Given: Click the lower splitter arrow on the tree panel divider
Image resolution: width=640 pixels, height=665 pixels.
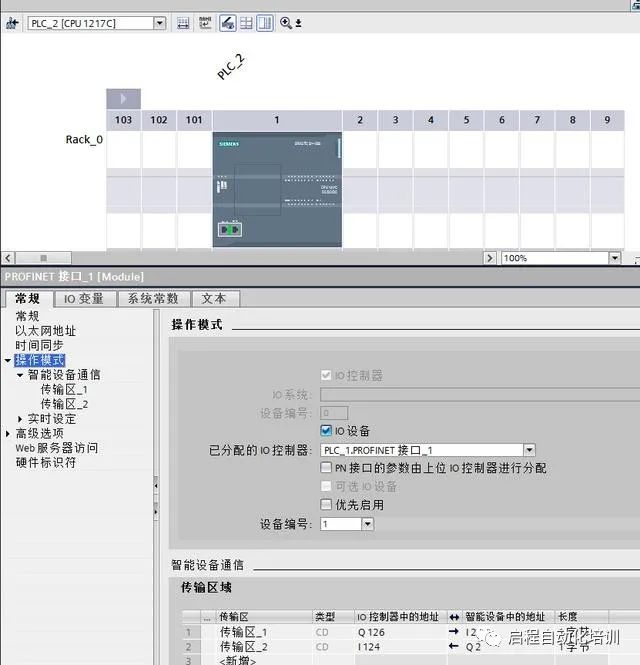Looking at the screenshot, I should (x=156, y=512).
